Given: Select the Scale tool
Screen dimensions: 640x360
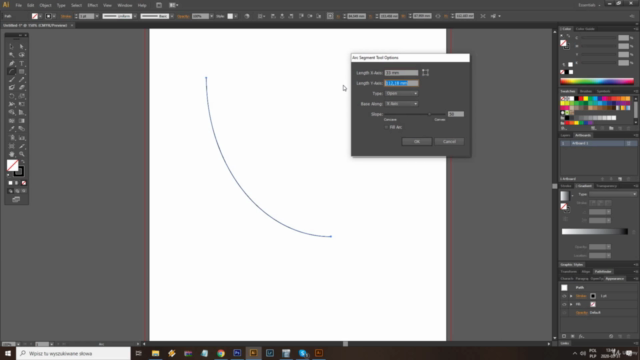Looking at the screenshot, I should tap(22, 96).
